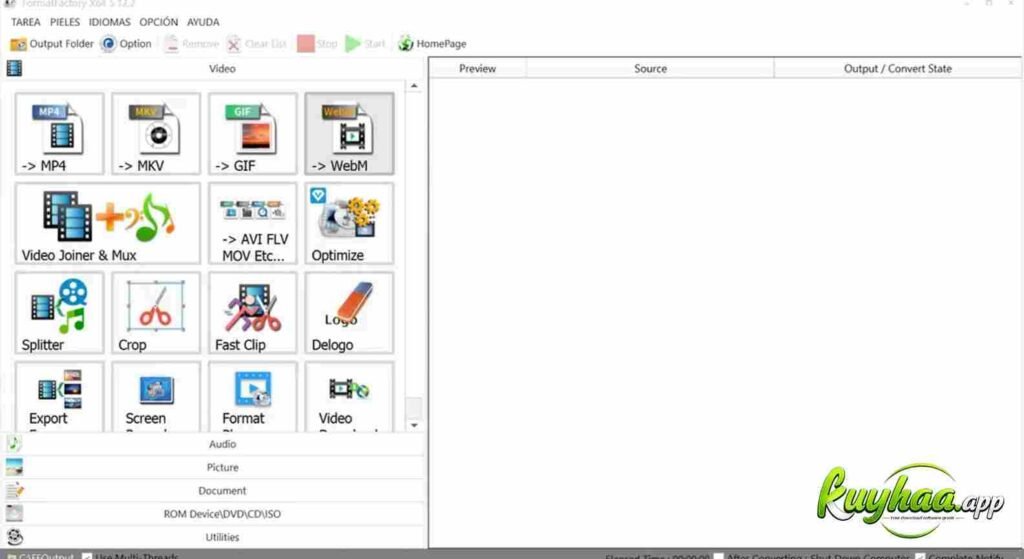Open the Optimize video tool

tap(349, 223)
